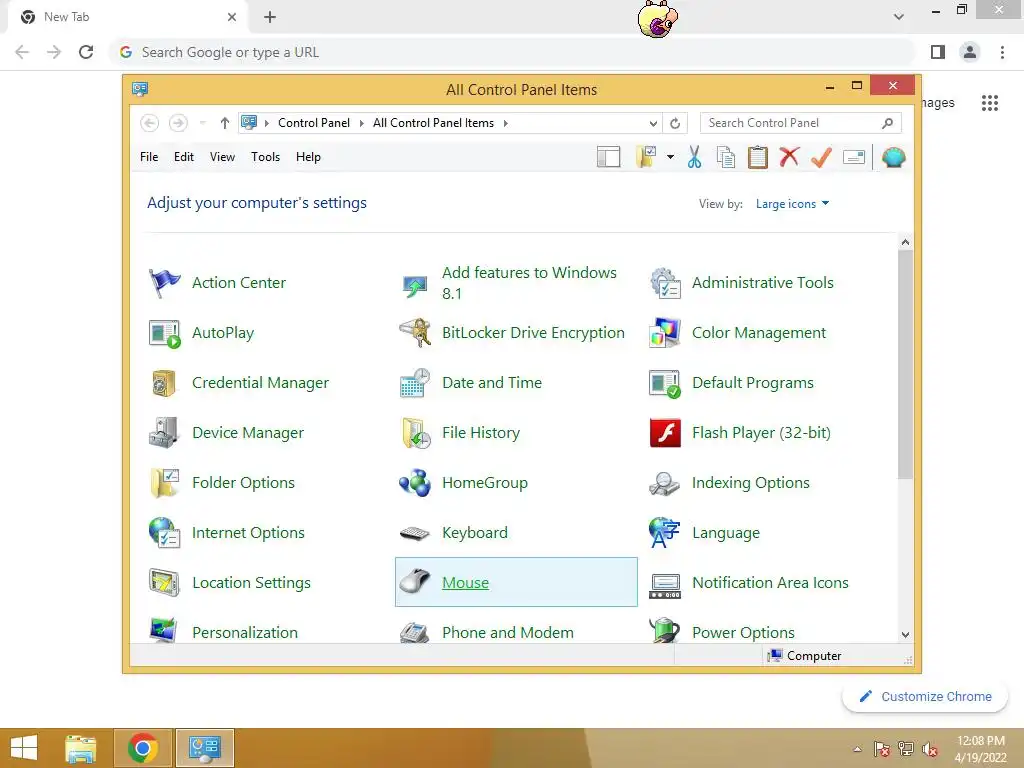The image size is (1024, 768).
Task: Open the folder views dropdown arrow
Action: (671, 157)
